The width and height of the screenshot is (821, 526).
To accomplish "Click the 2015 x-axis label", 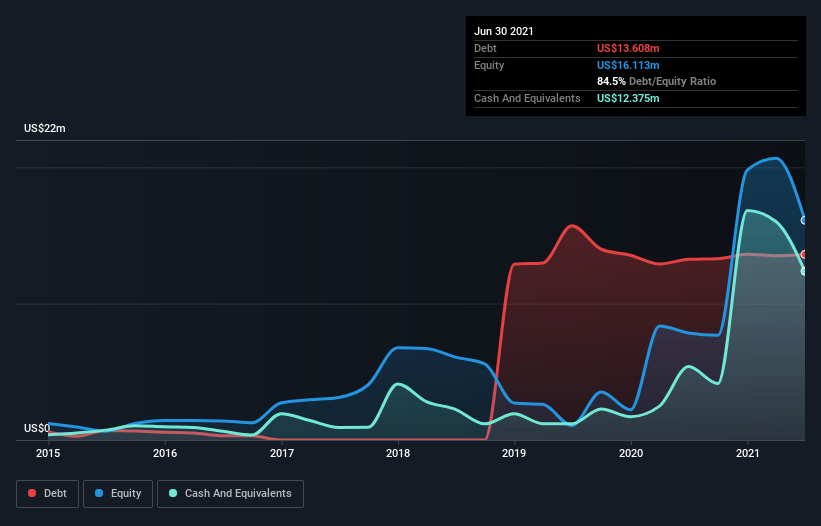I will point(48,453).
